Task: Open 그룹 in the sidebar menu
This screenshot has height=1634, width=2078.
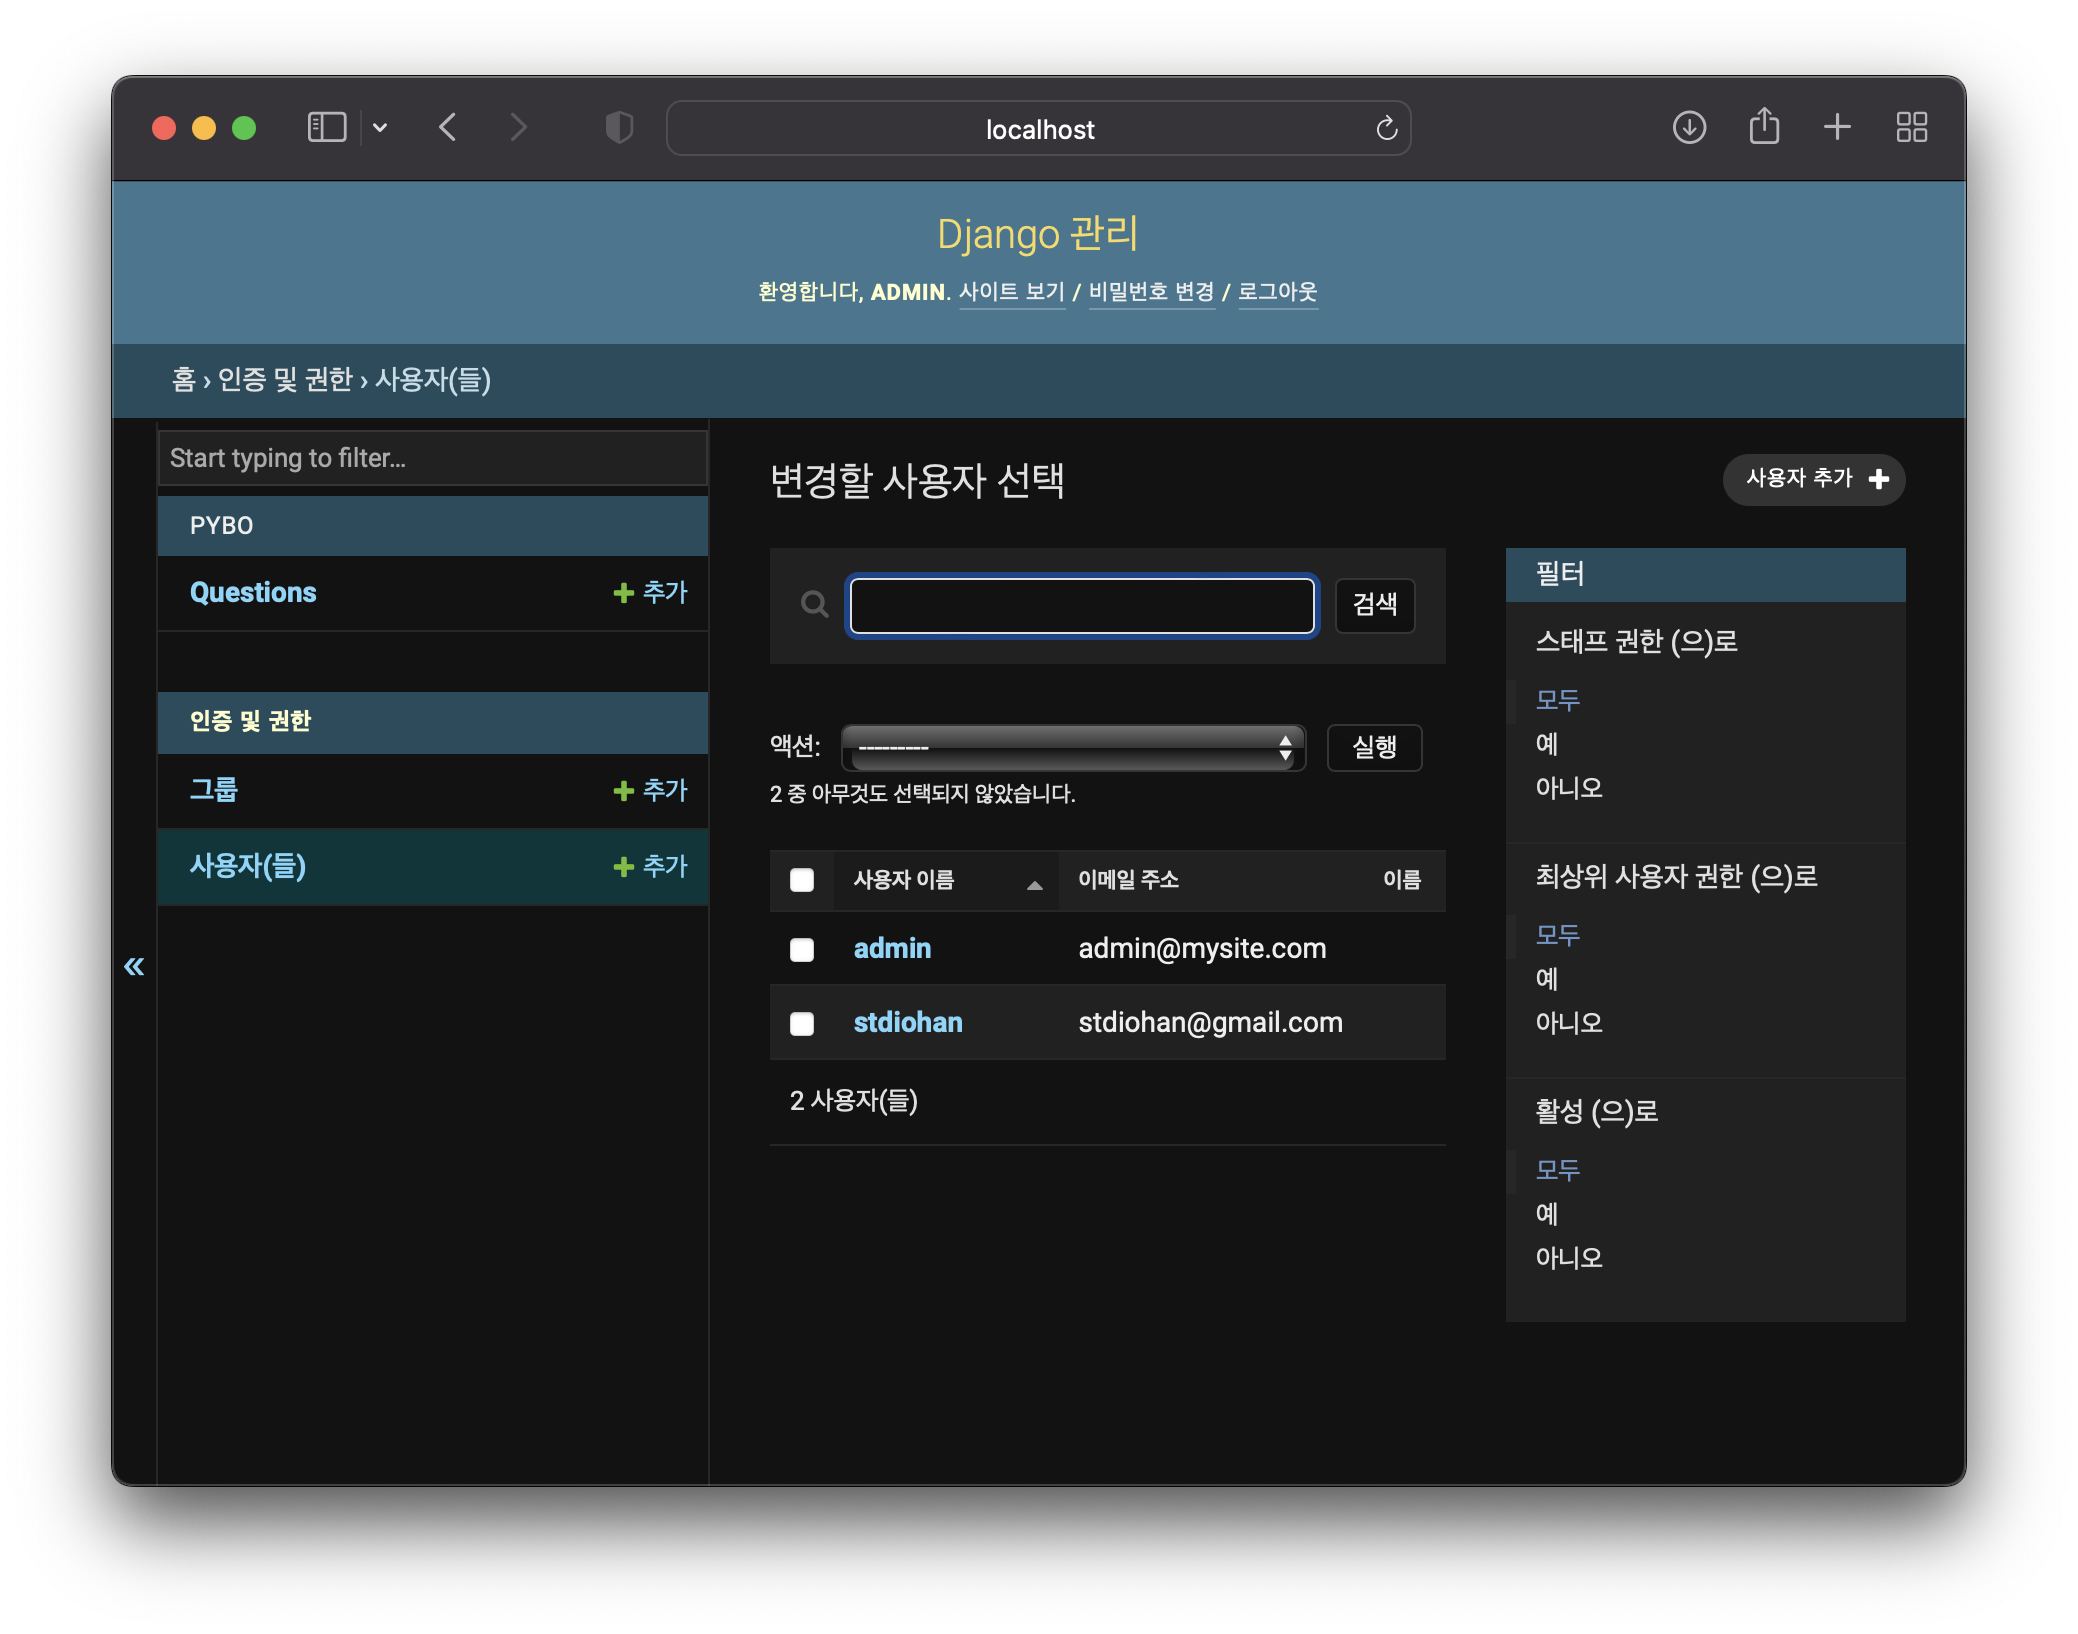Action: (214, 790)
